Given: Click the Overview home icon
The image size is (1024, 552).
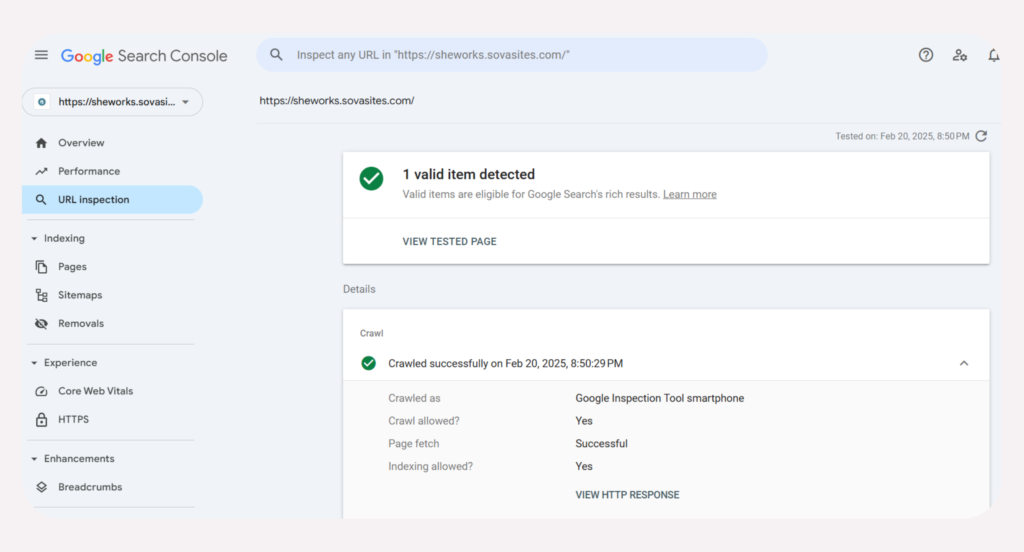Looking at the screenshot, I should coord(41,142).
